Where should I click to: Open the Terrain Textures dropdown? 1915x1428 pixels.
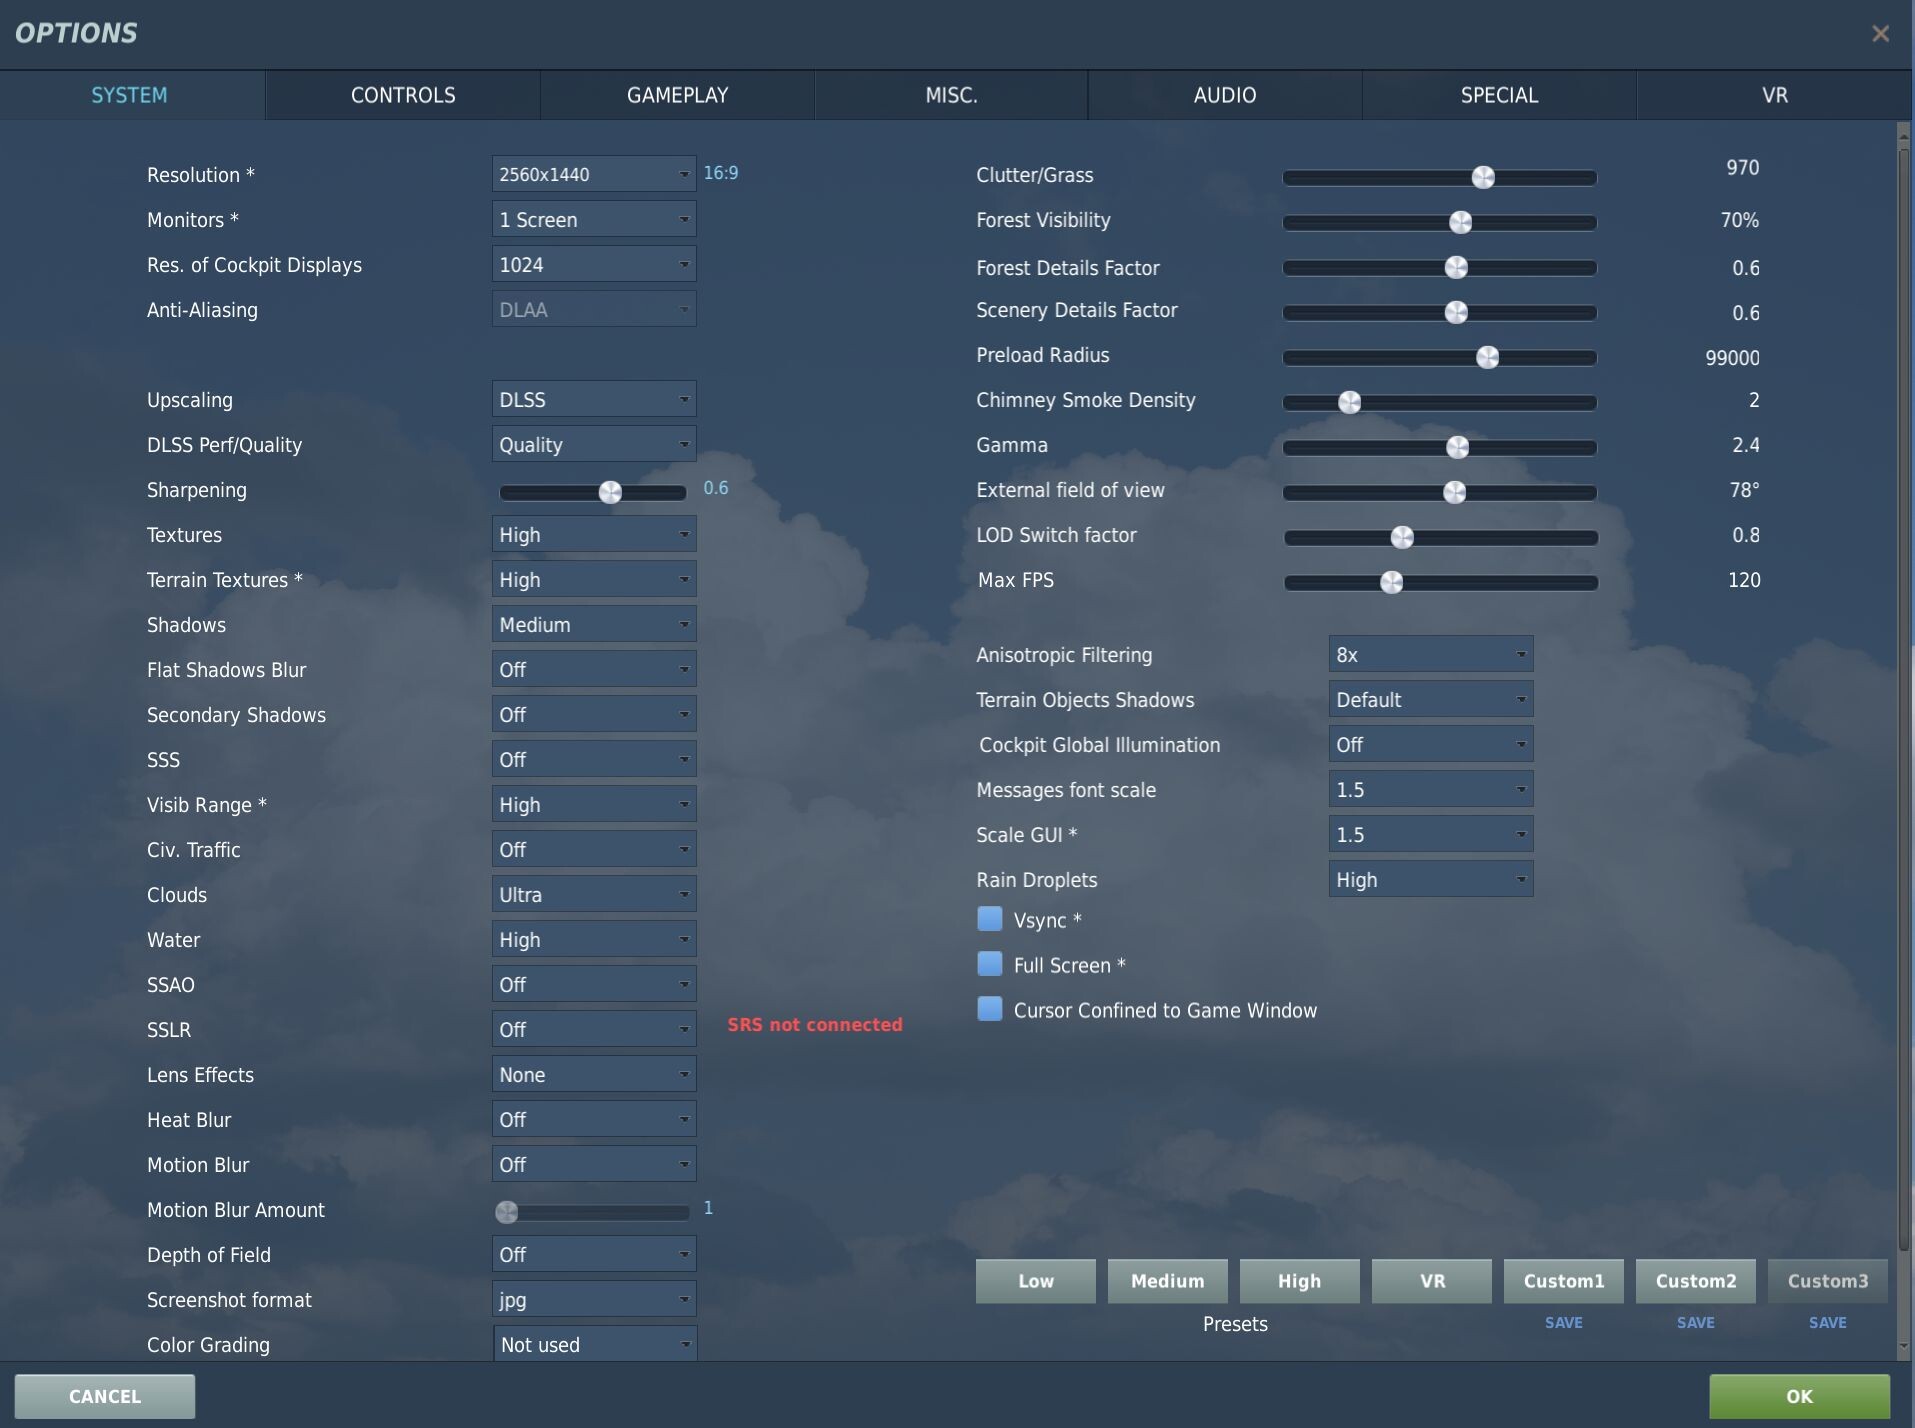point(594,579)
